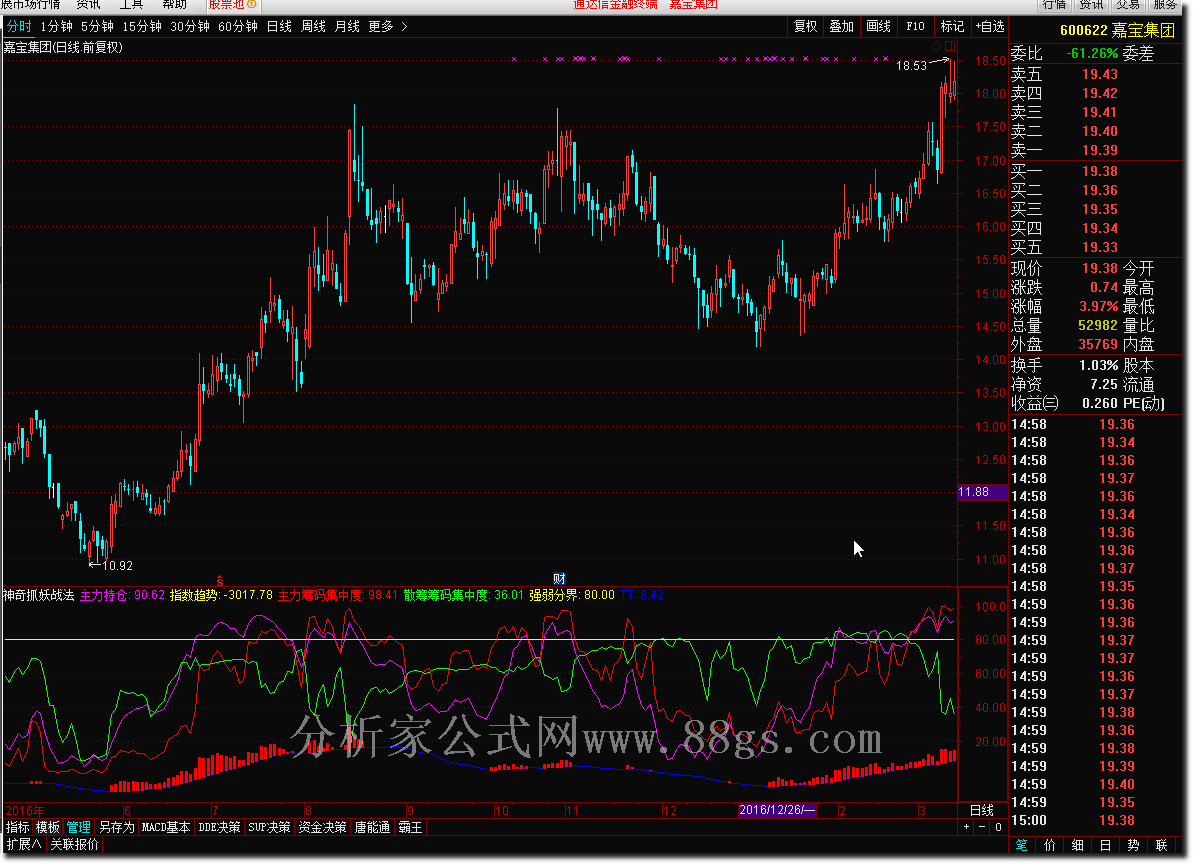Switch to the 月线 monthly chart tab

[x=347, y=27]
